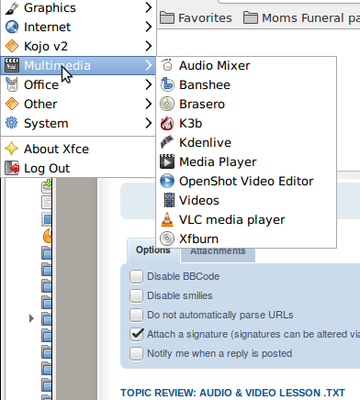Open OpenShot Video Editor
This screenshot has height=400, width=360.
[246, 181]
